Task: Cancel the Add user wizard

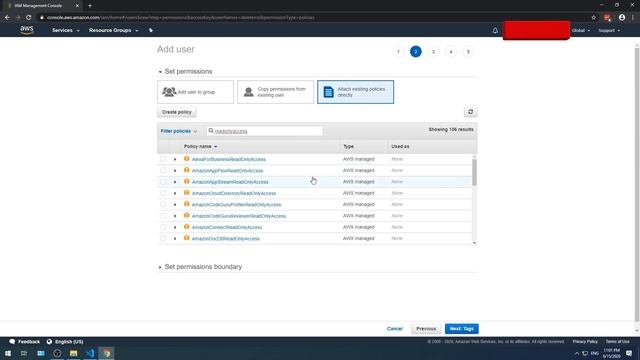Action: coord(395,329)
